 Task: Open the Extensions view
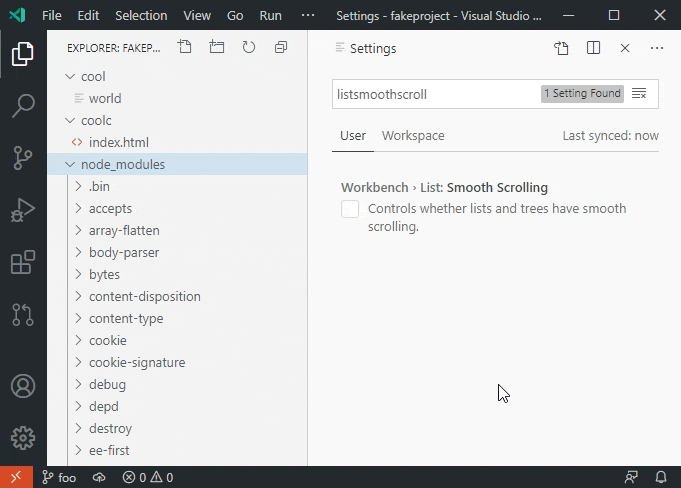[23, 263]
